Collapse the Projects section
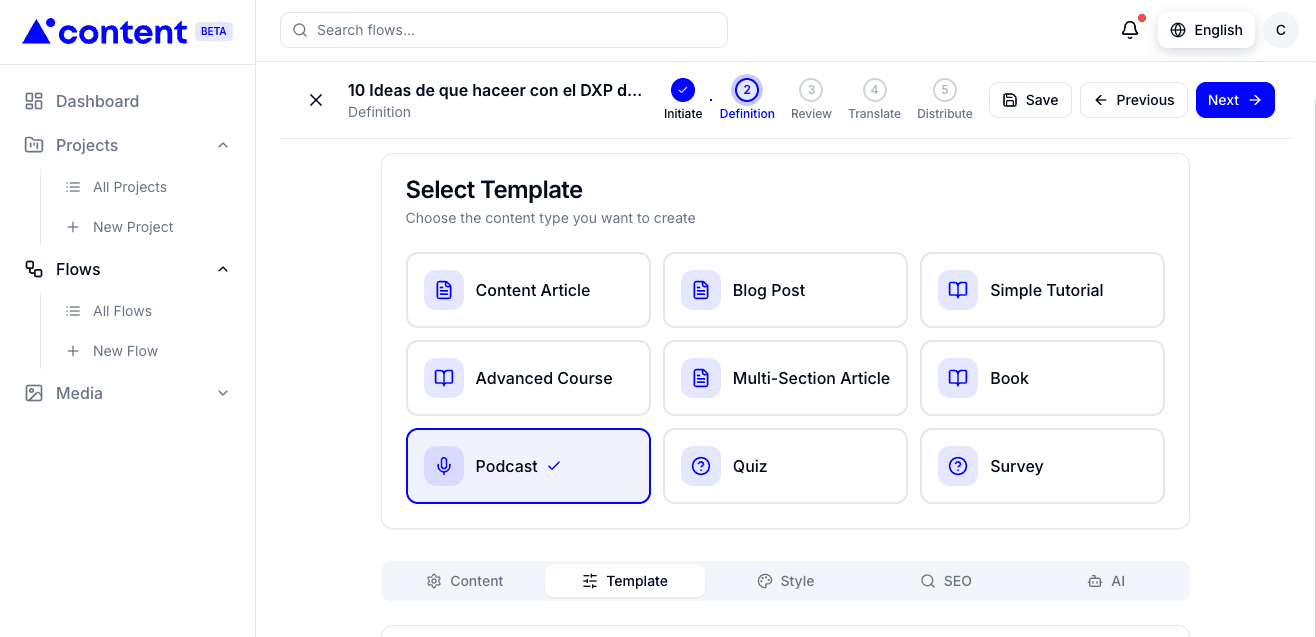The image size is (1316, 637). (x=222, y=144)
